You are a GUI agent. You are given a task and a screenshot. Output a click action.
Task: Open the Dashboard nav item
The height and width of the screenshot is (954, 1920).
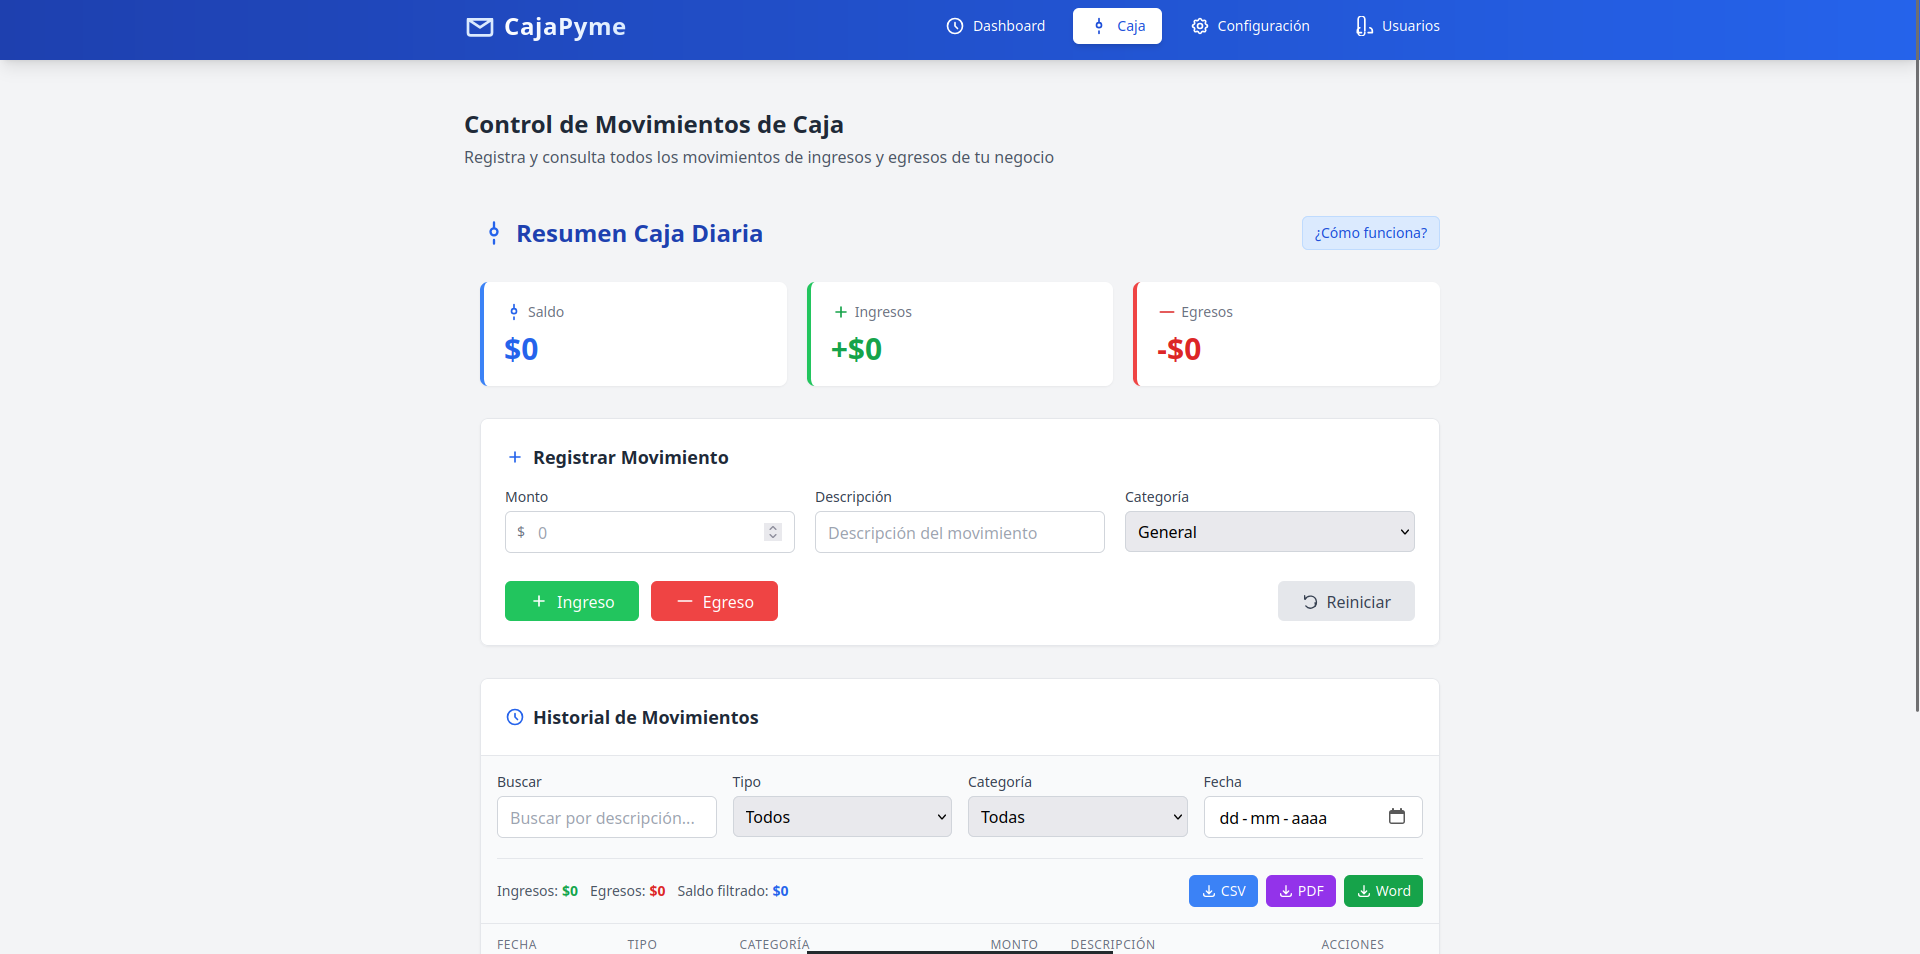tap(996, 26)
